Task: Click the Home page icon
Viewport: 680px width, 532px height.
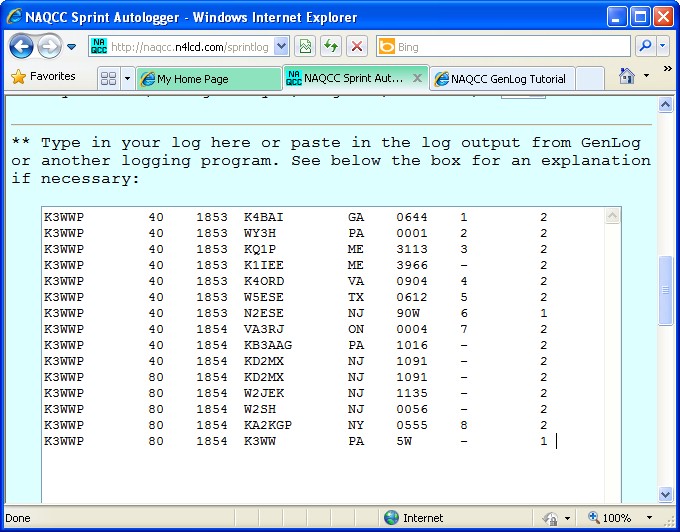Action: (627, 77)
